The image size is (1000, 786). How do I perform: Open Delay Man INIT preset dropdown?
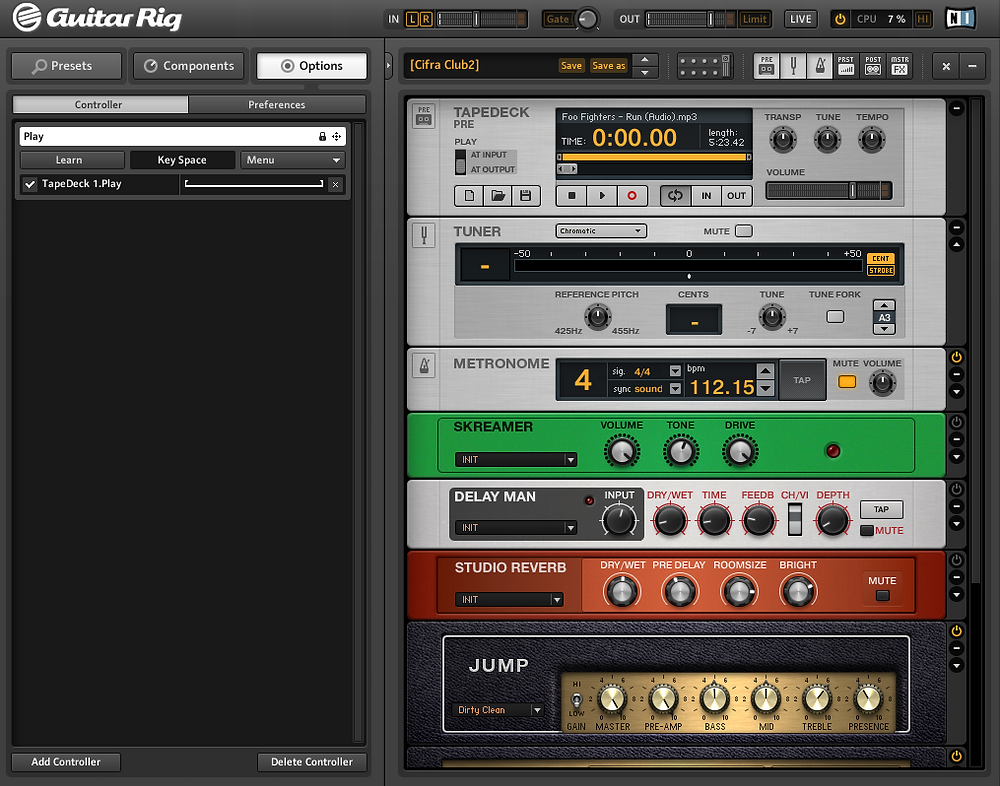[x=516, y=528]
